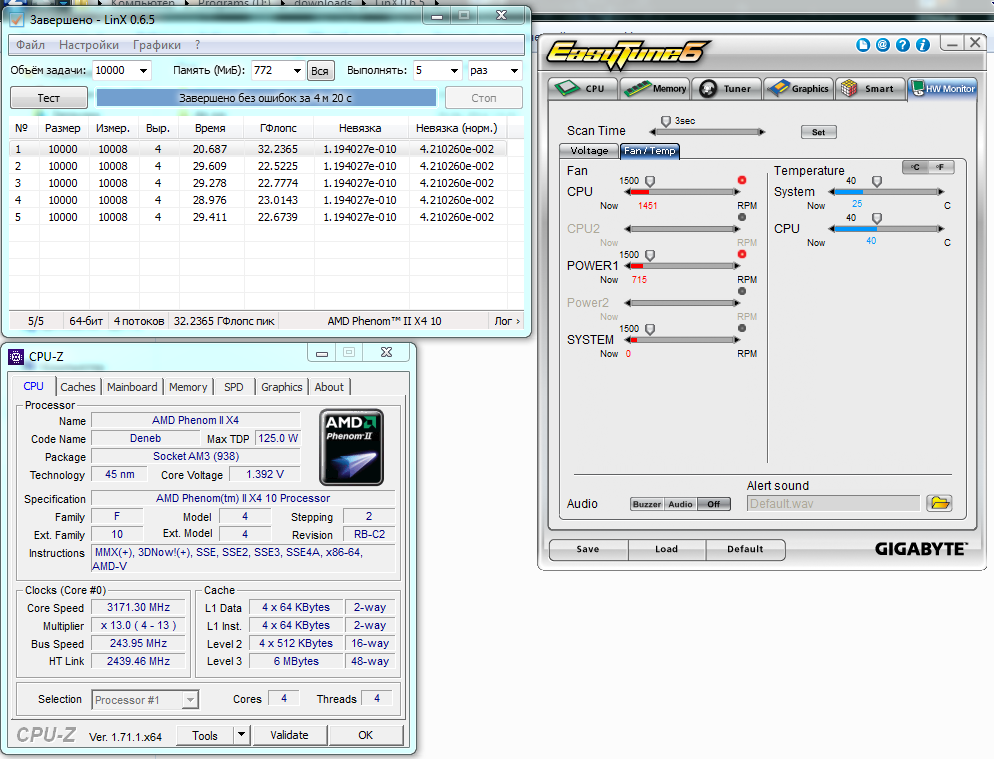Click the CPU temperature threshold slider handle
The height and width of the screenshot is (759, 994).
click(x=877, y=218)
